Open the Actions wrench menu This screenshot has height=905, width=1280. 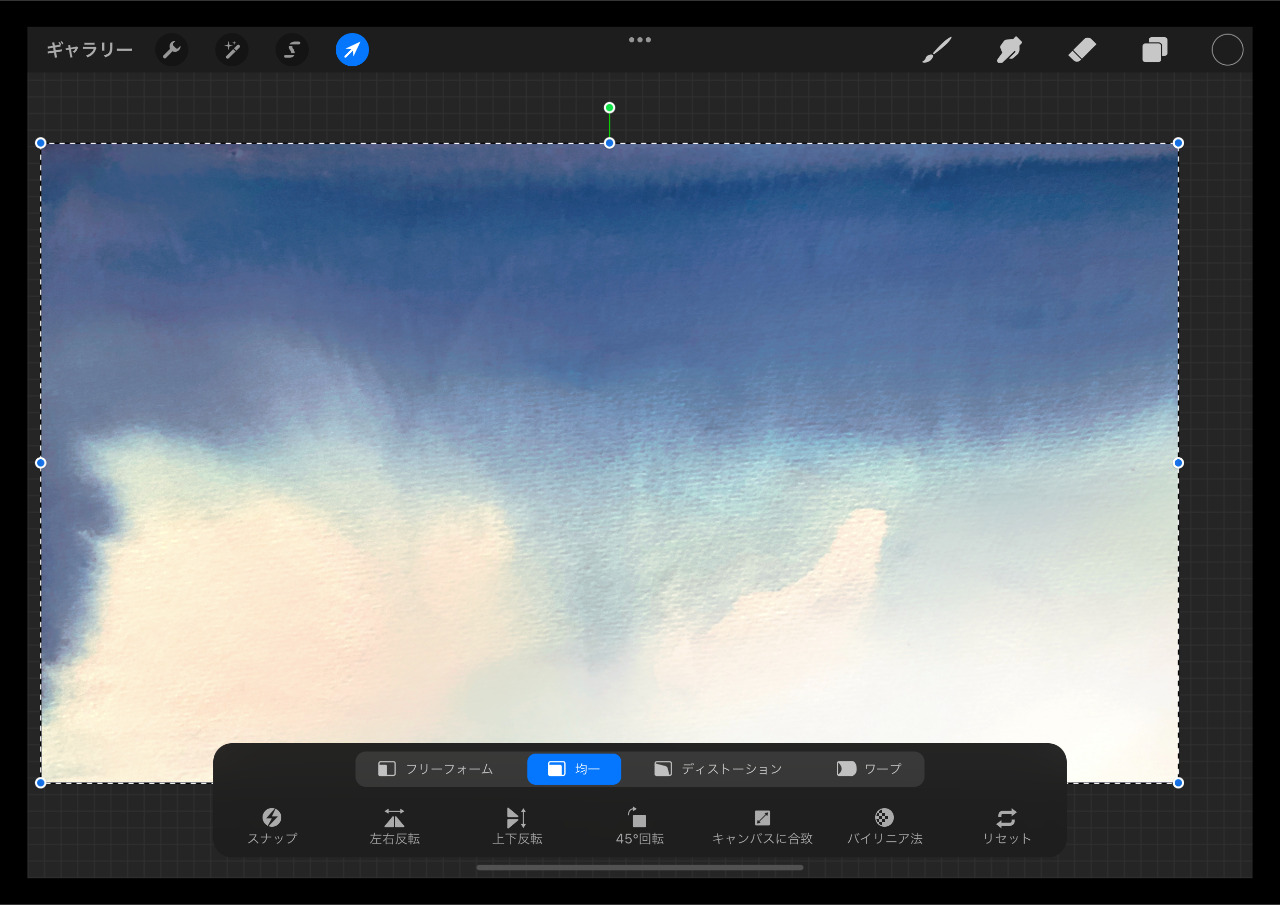click(x=172, y=50)
